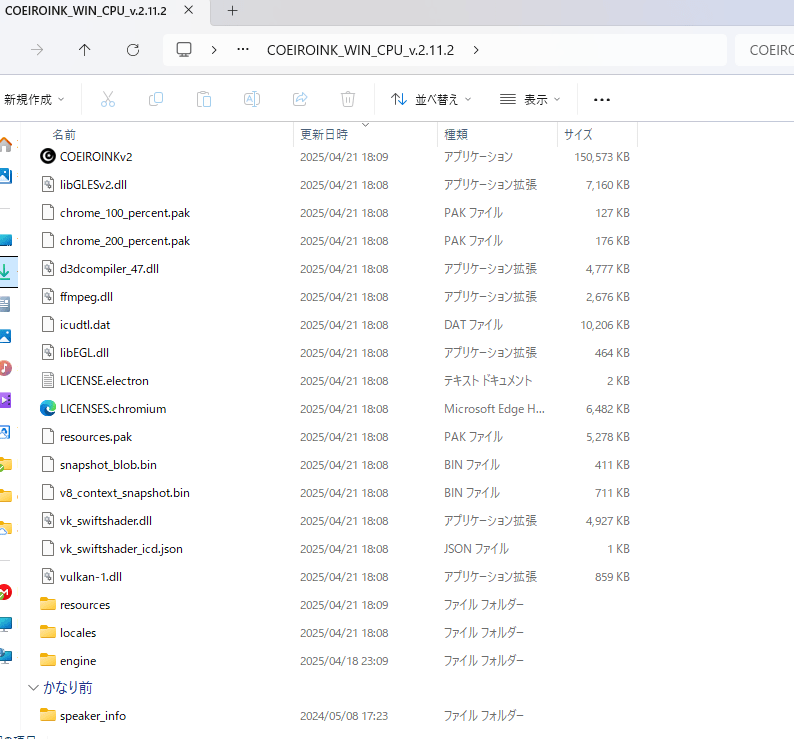Select the file d3dcompiler_47.dll

109,268
